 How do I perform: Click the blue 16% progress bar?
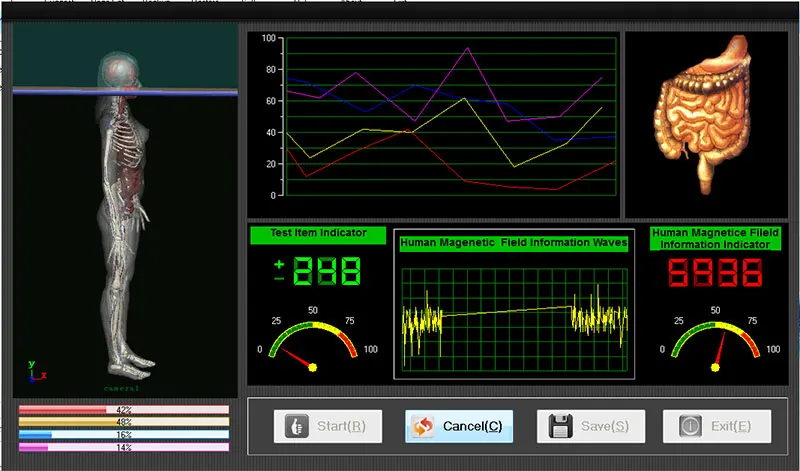(x=124, y=435)
